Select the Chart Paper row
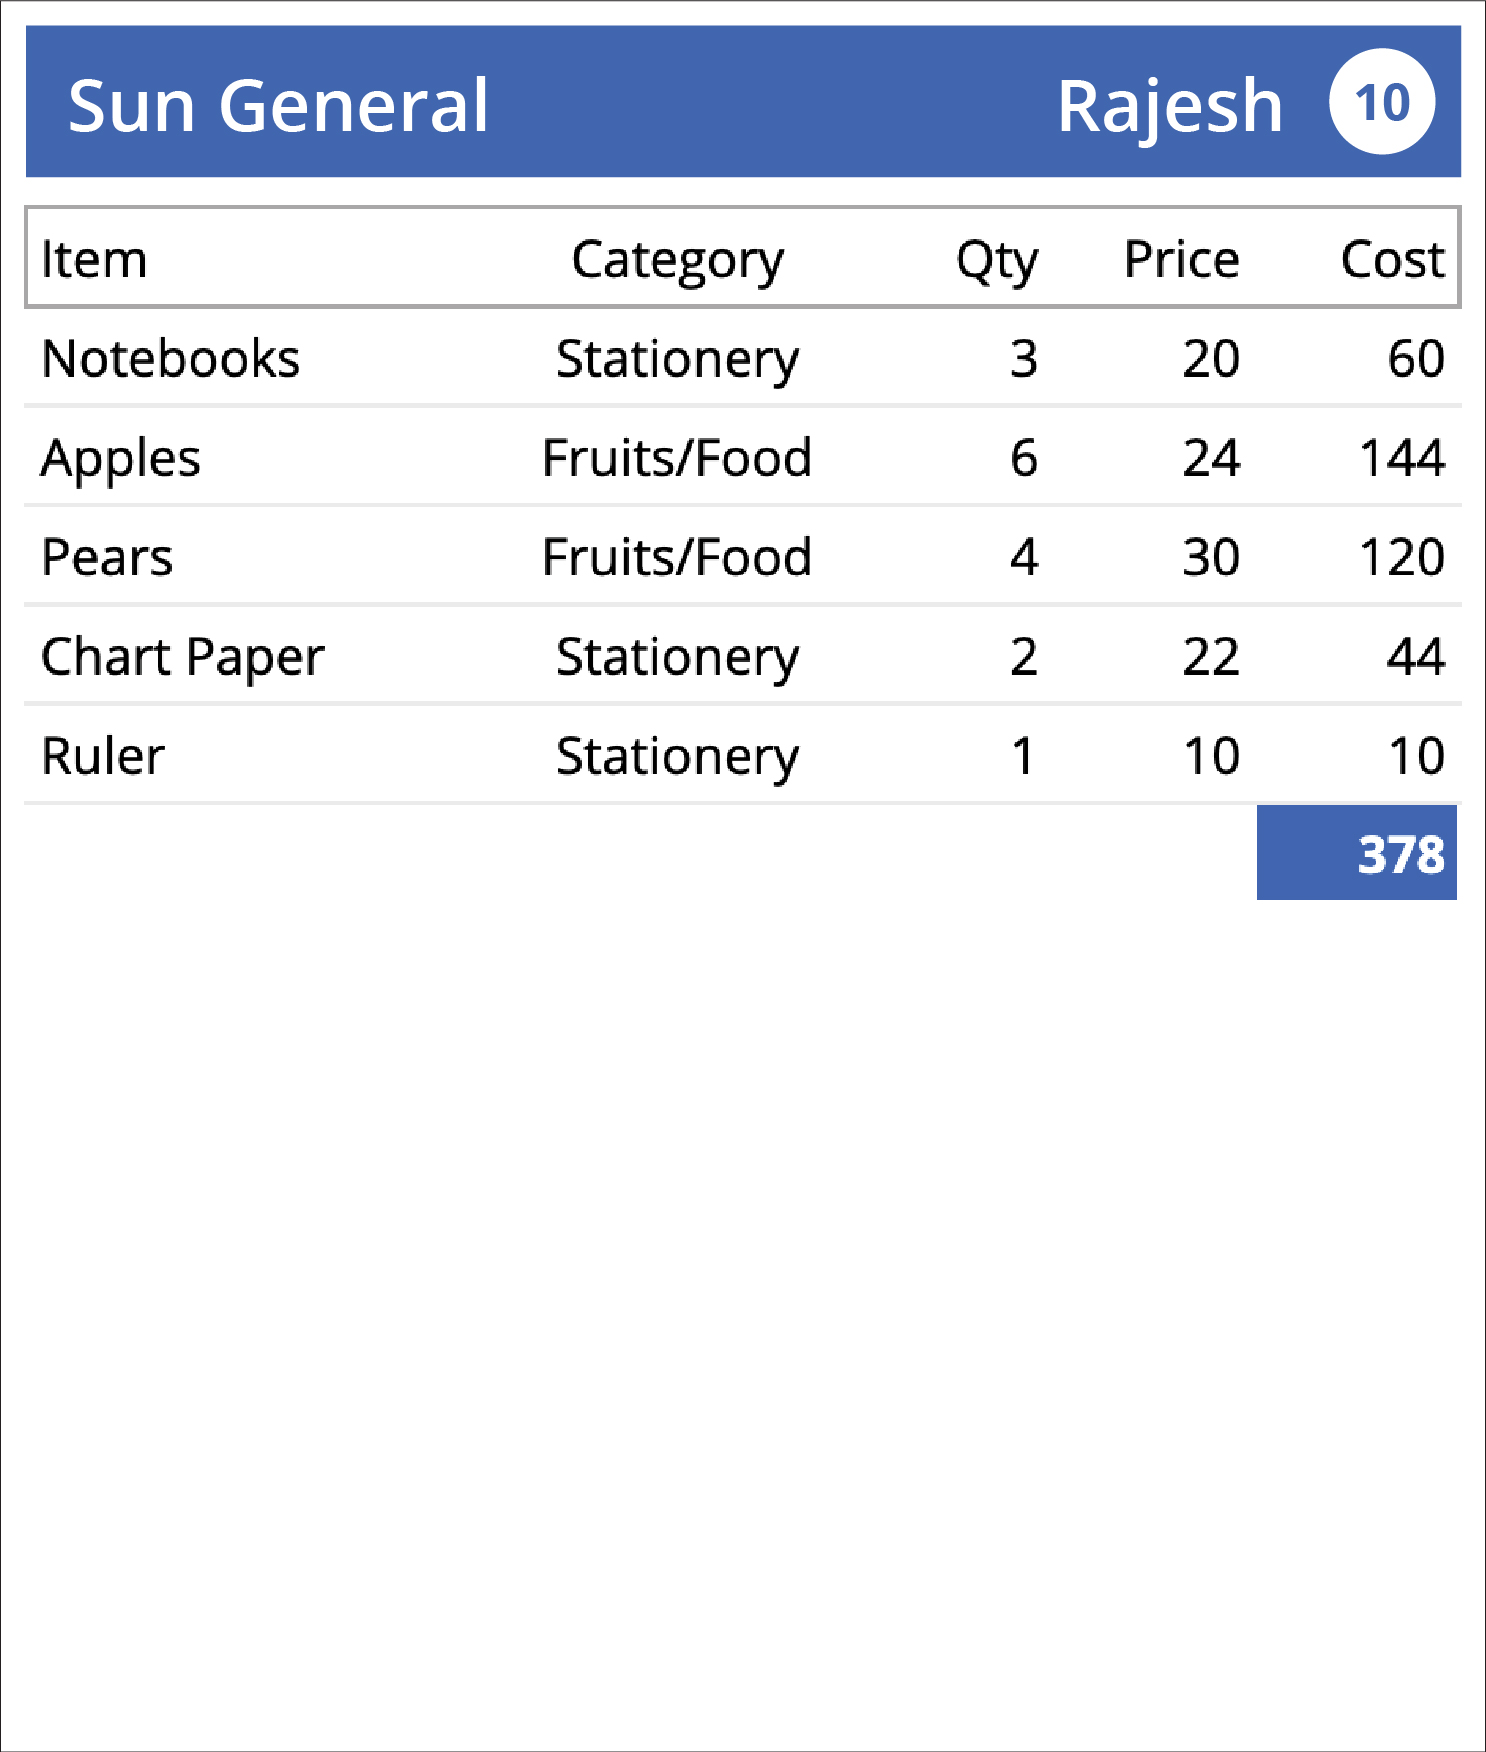 coord(743,656)
